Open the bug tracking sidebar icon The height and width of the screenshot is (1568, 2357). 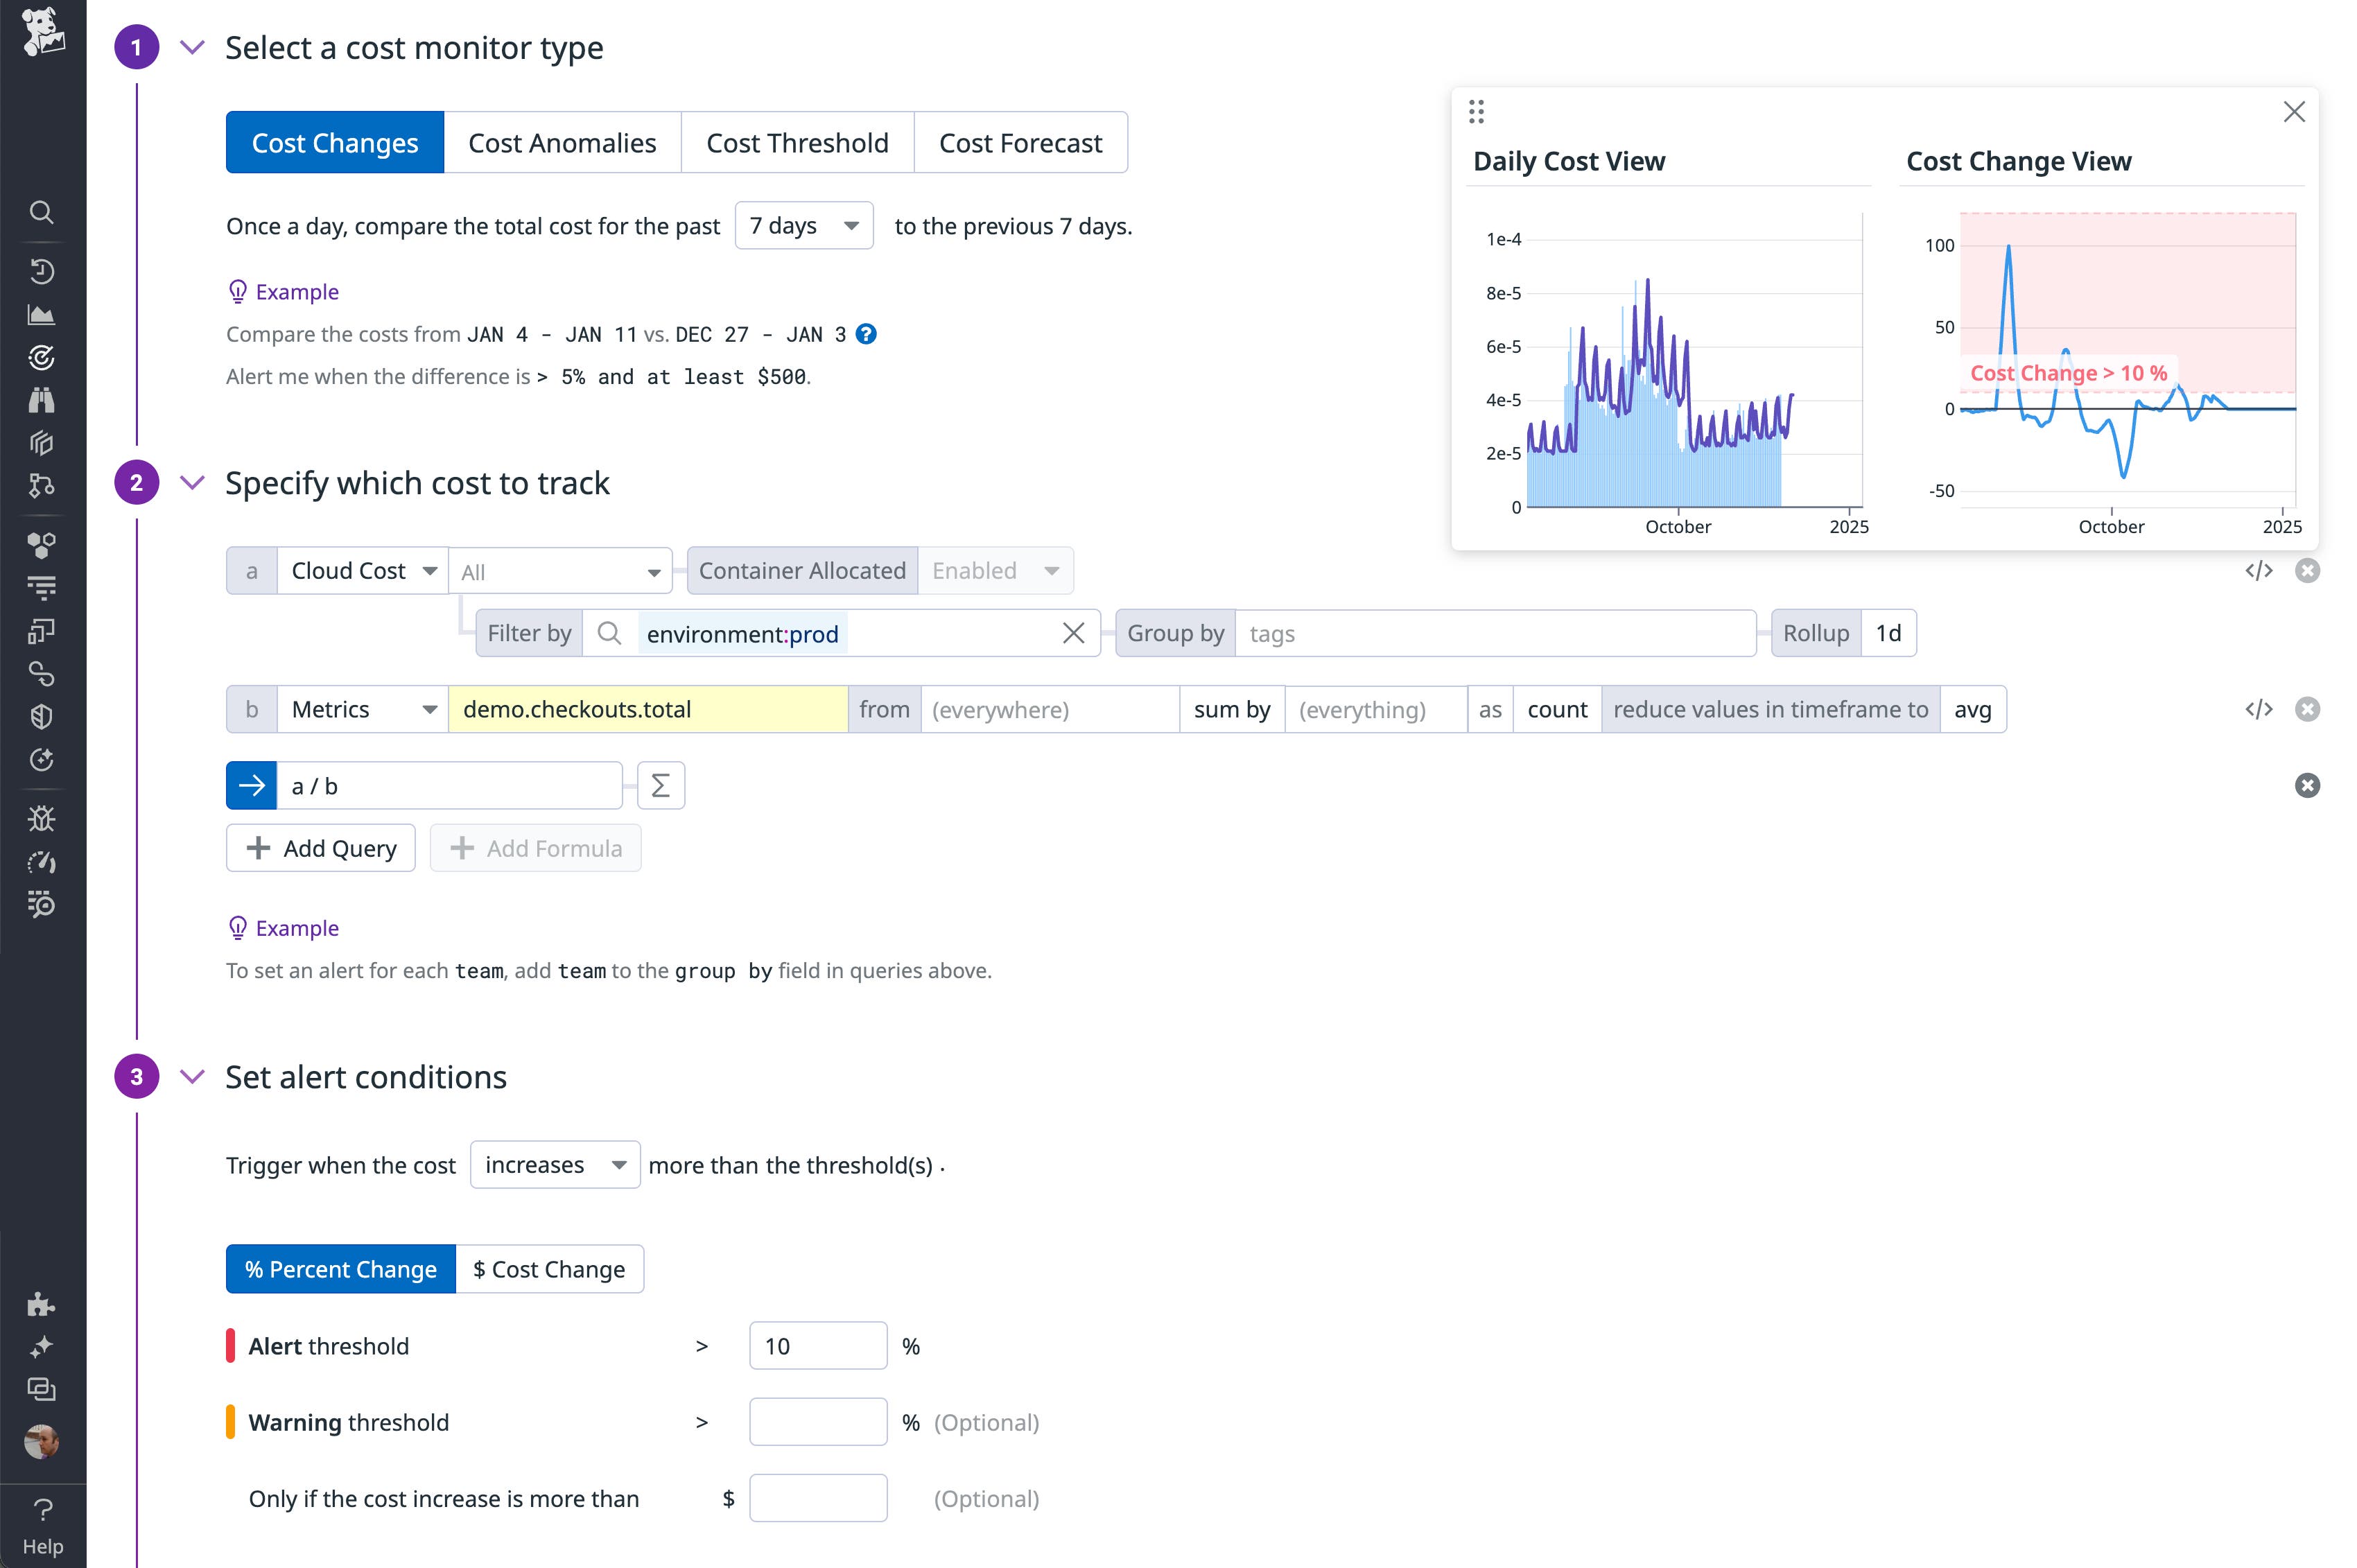pos(41,819)
